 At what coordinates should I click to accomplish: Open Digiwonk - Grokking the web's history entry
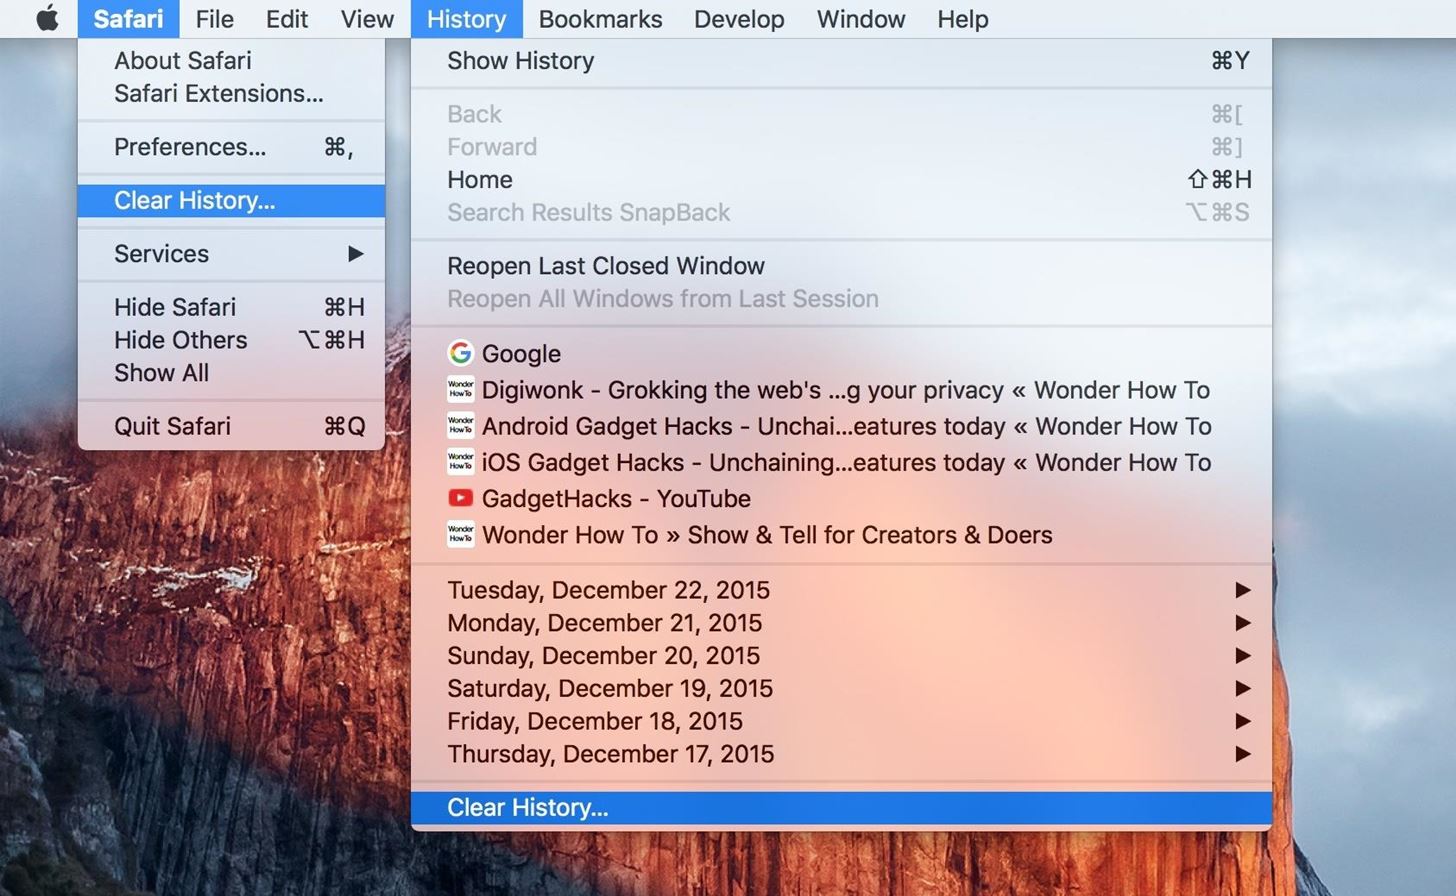point(841,389)
